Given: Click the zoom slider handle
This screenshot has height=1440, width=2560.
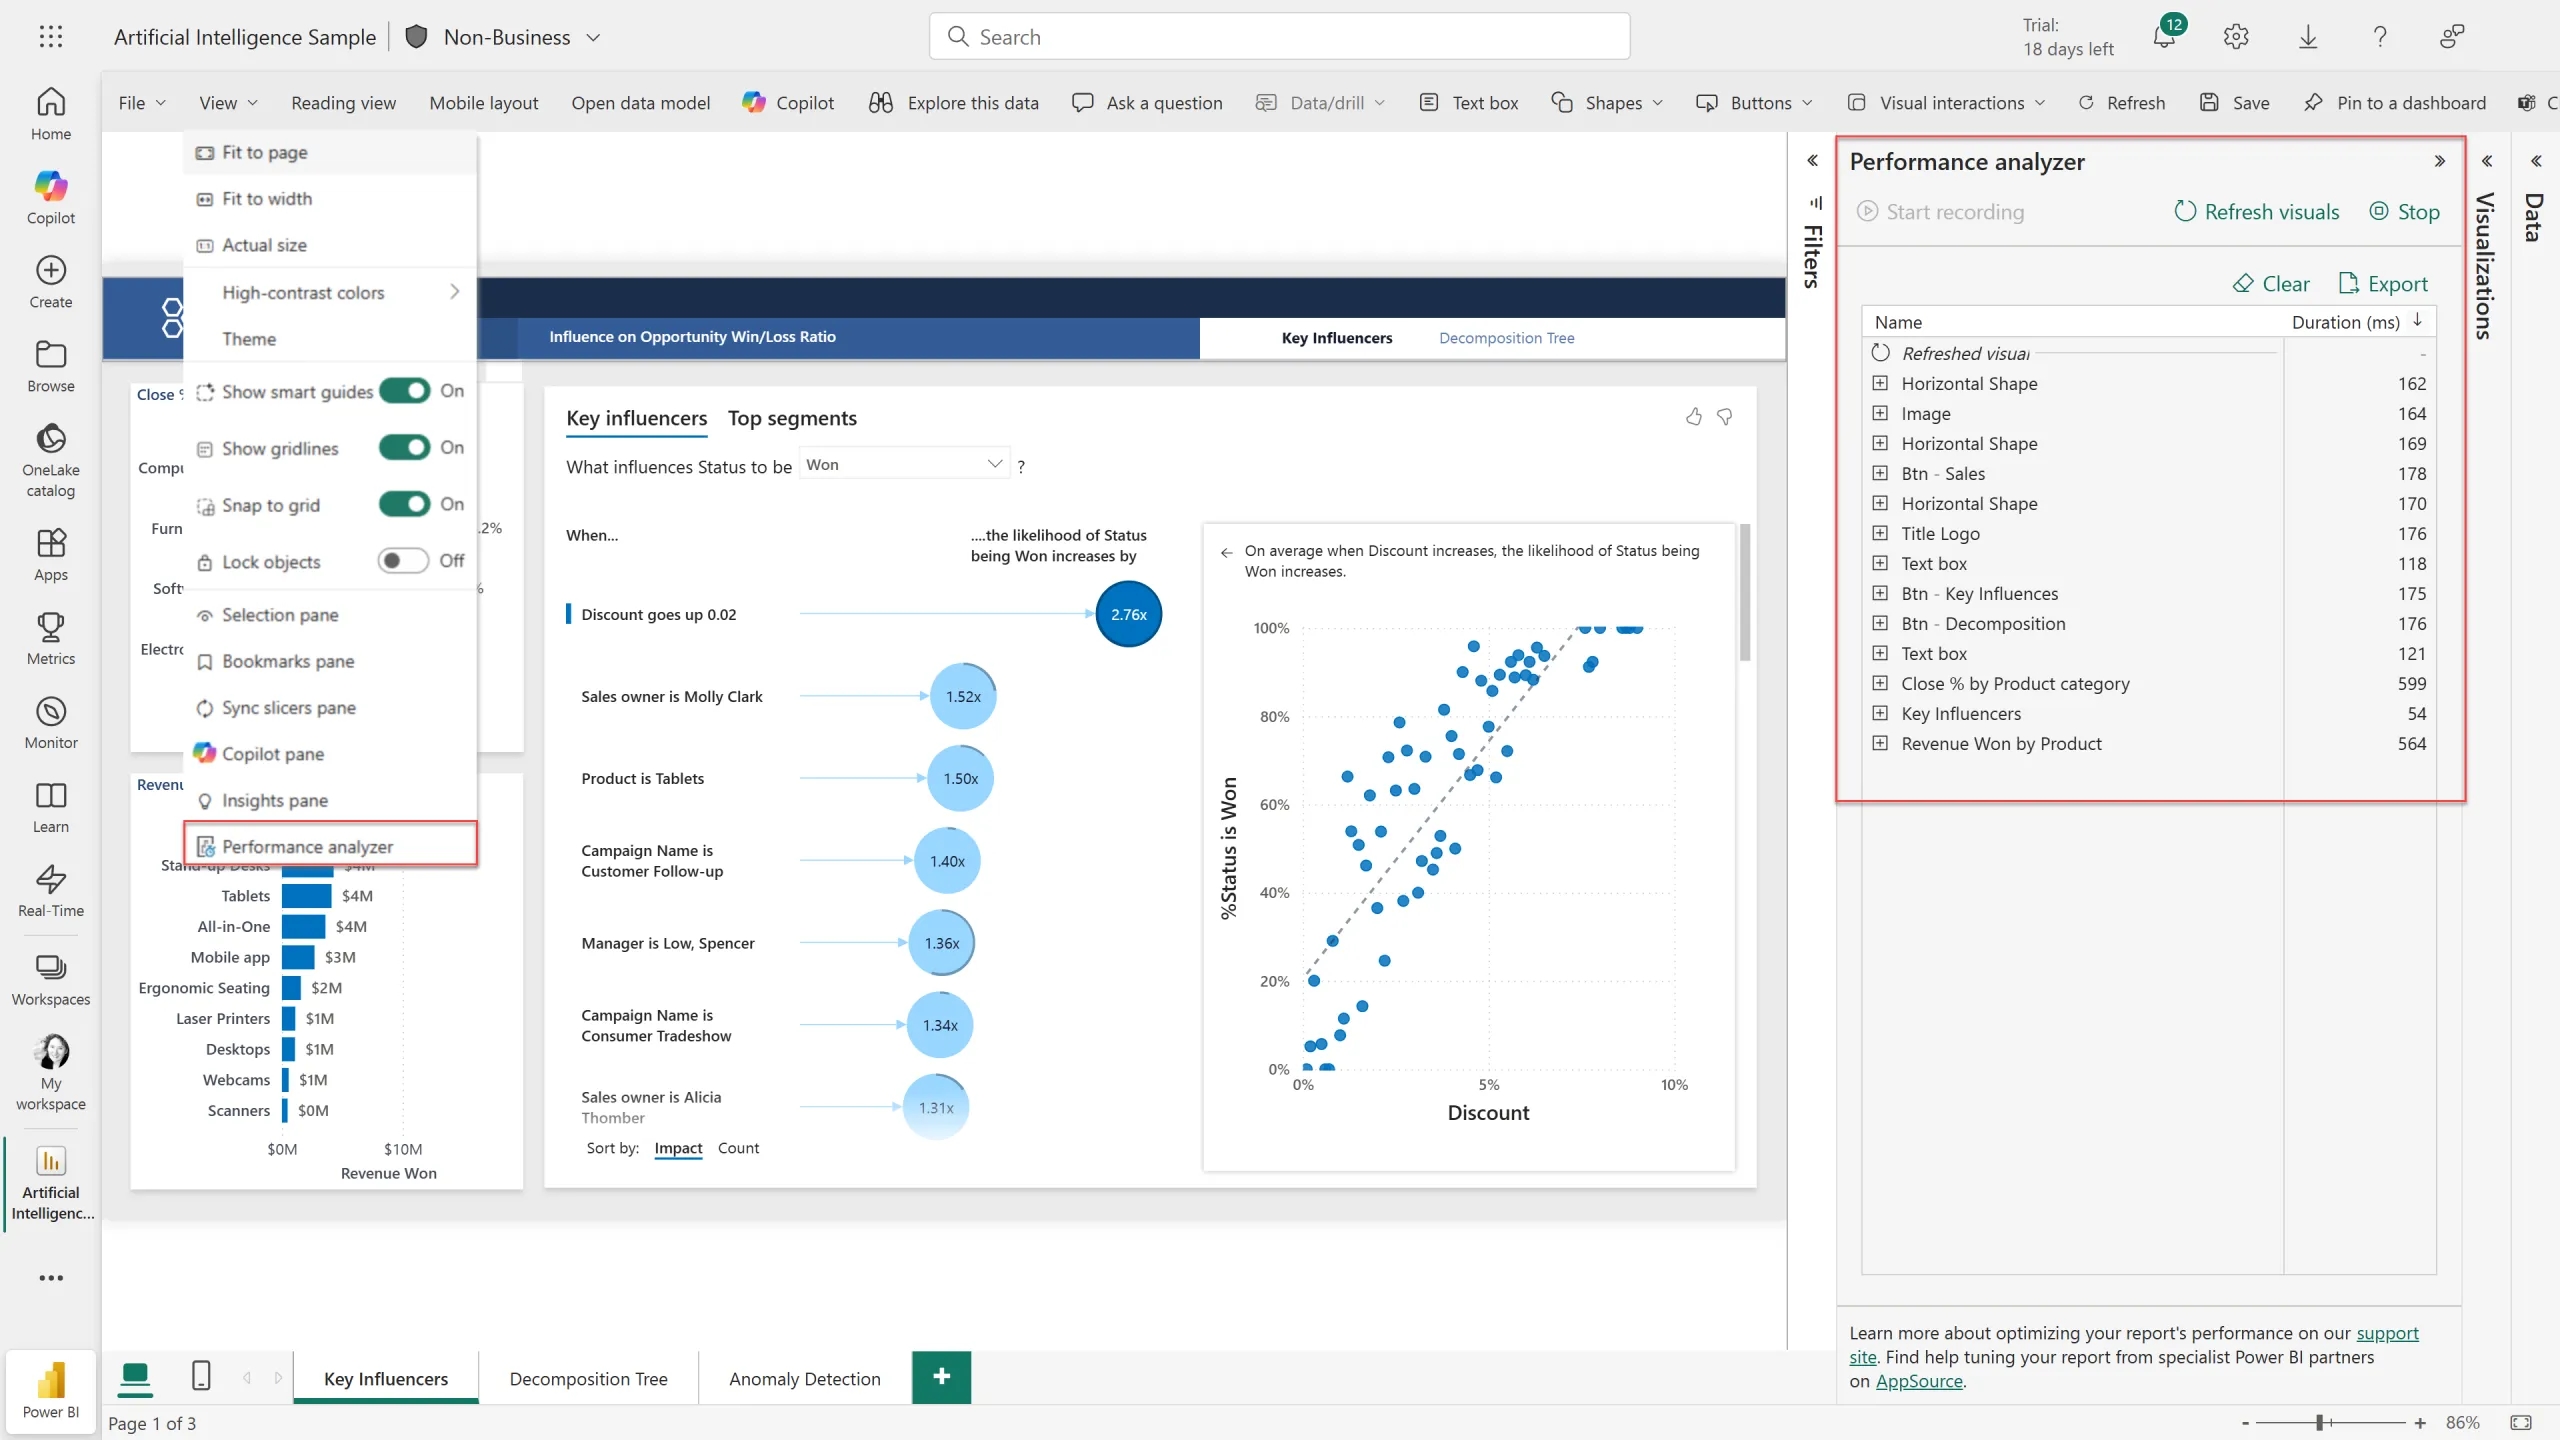Looking at the screenshot, I should 2319,1422.
